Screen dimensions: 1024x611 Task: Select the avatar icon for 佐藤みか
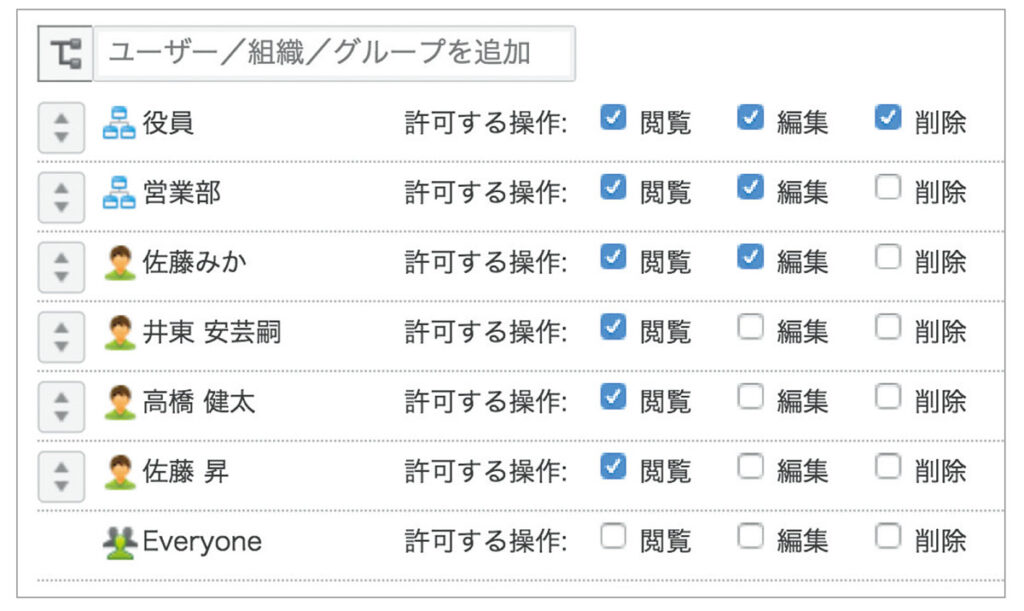click(119, 261)
